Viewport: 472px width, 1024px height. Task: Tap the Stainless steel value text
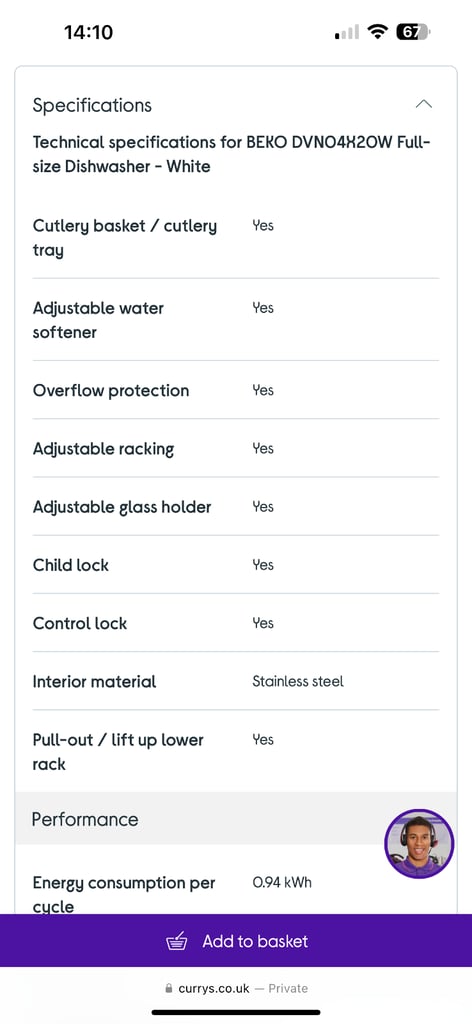298,681
